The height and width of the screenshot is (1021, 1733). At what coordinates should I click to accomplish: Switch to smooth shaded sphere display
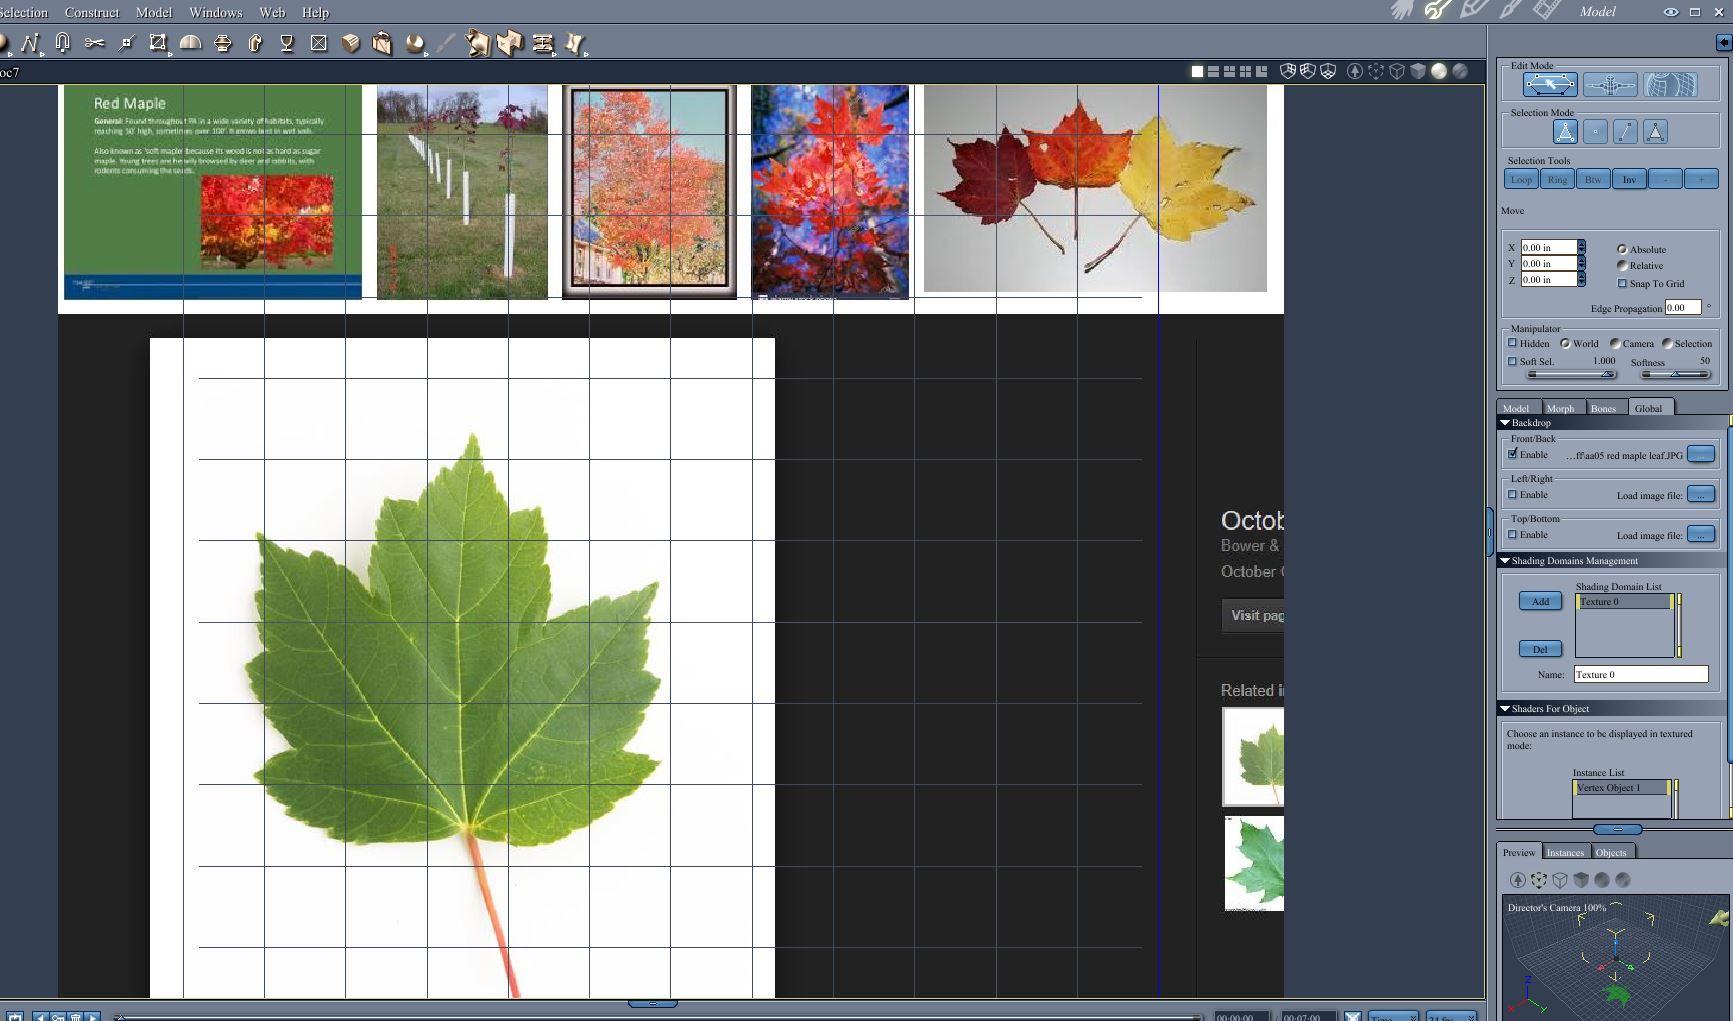pyautogui.click(x=1439, y=71)
